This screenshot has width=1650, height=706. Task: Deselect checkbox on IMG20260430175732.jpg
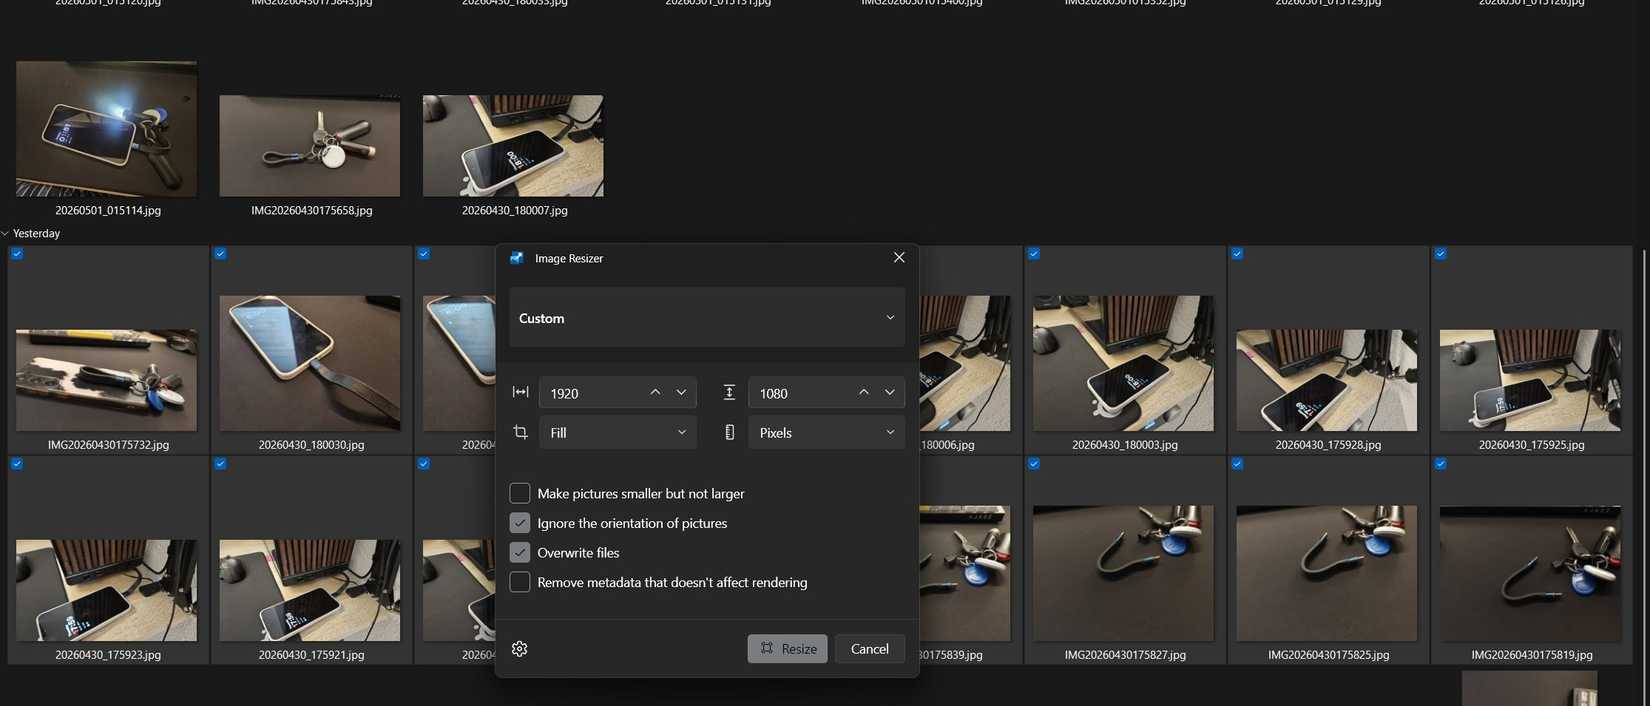pos(17,254)
